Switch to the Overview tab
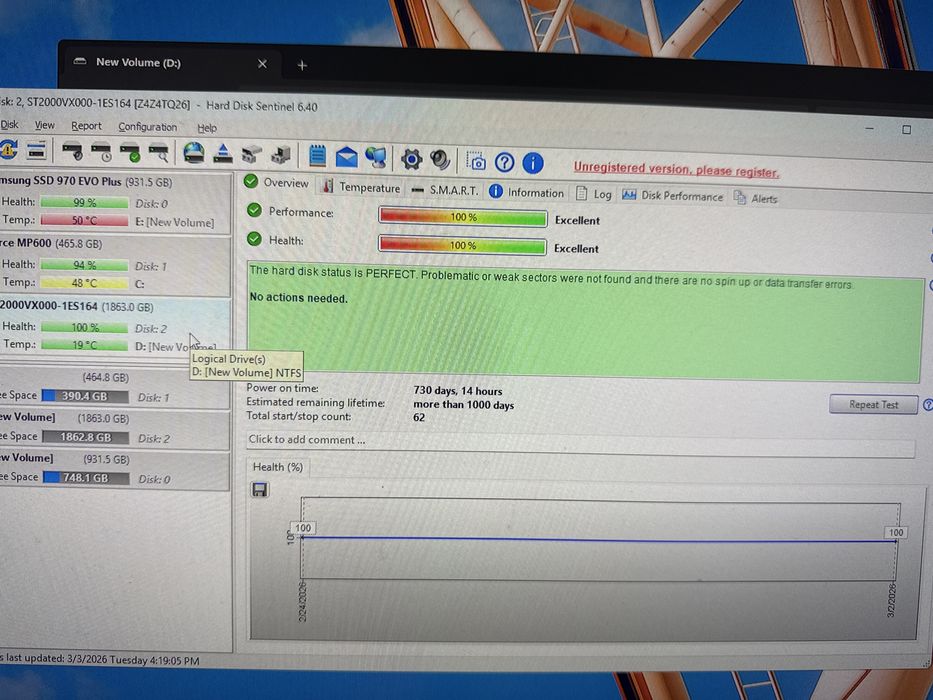Image resolution: width=933 pixels, height=700 pixels. (277, 182)
